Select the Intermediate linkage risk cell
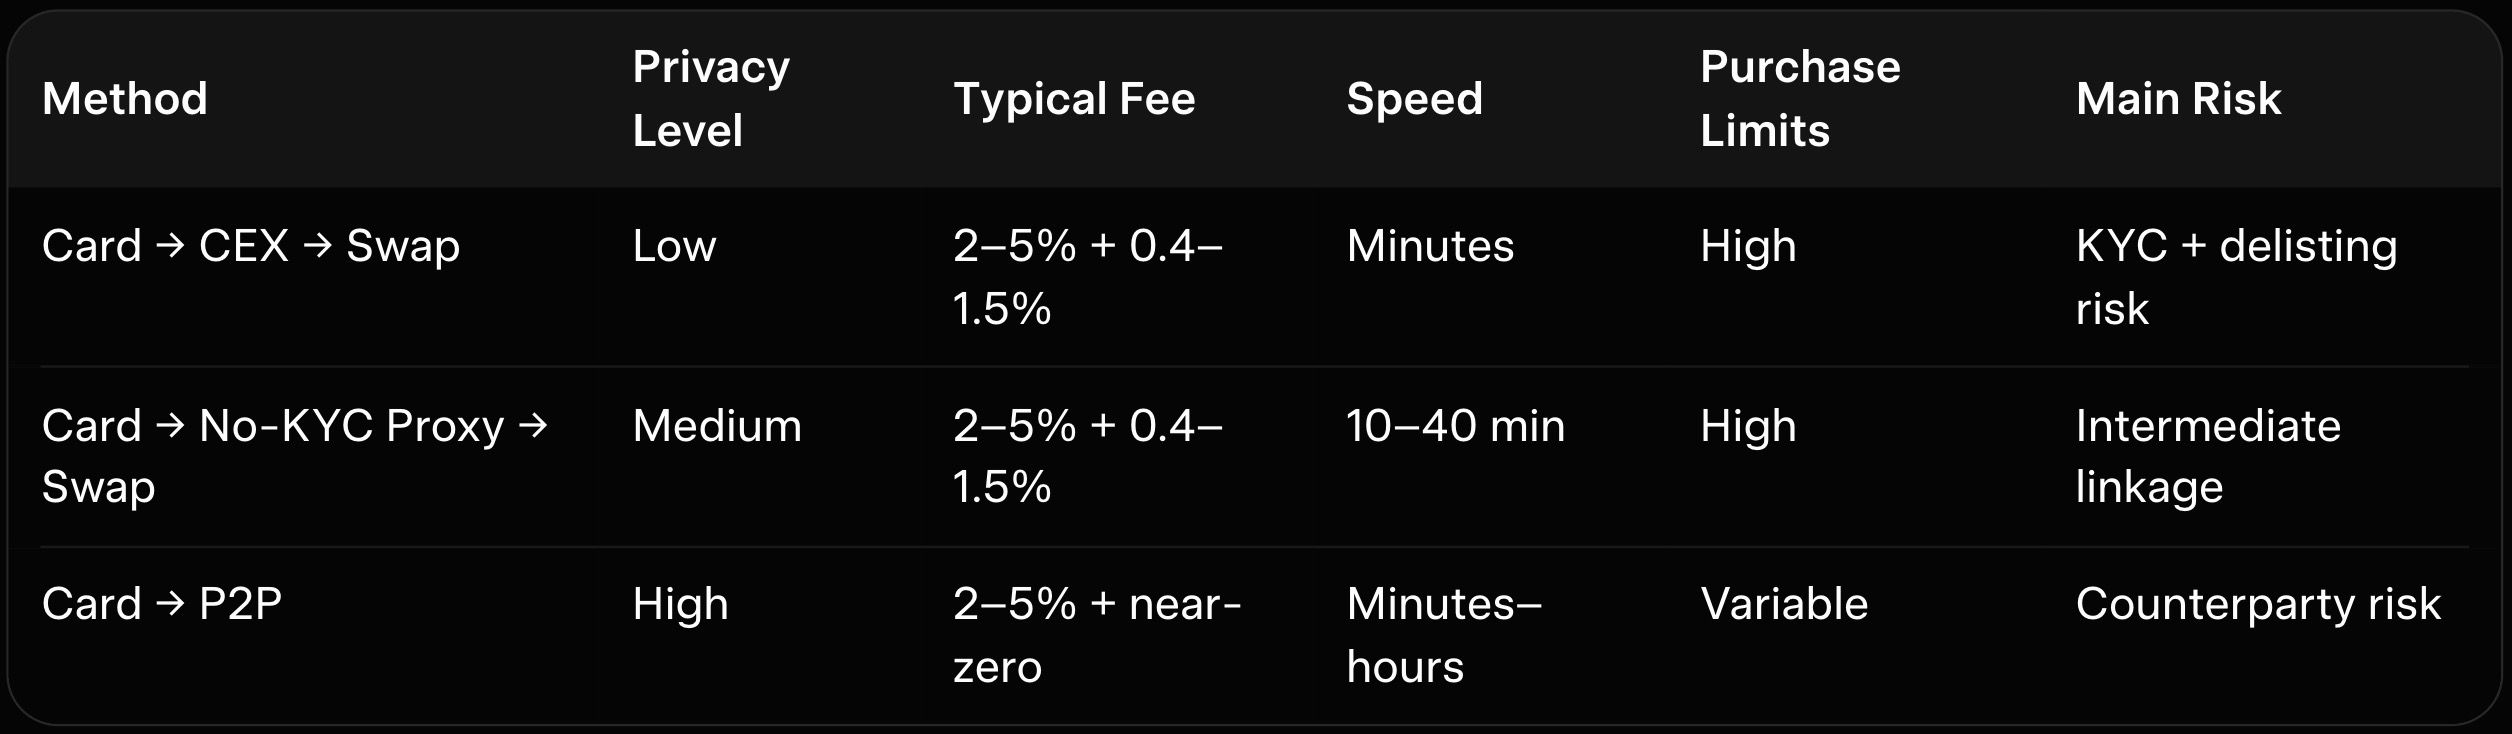Screen dimensions: 2512x734 tap(2208, 456)
